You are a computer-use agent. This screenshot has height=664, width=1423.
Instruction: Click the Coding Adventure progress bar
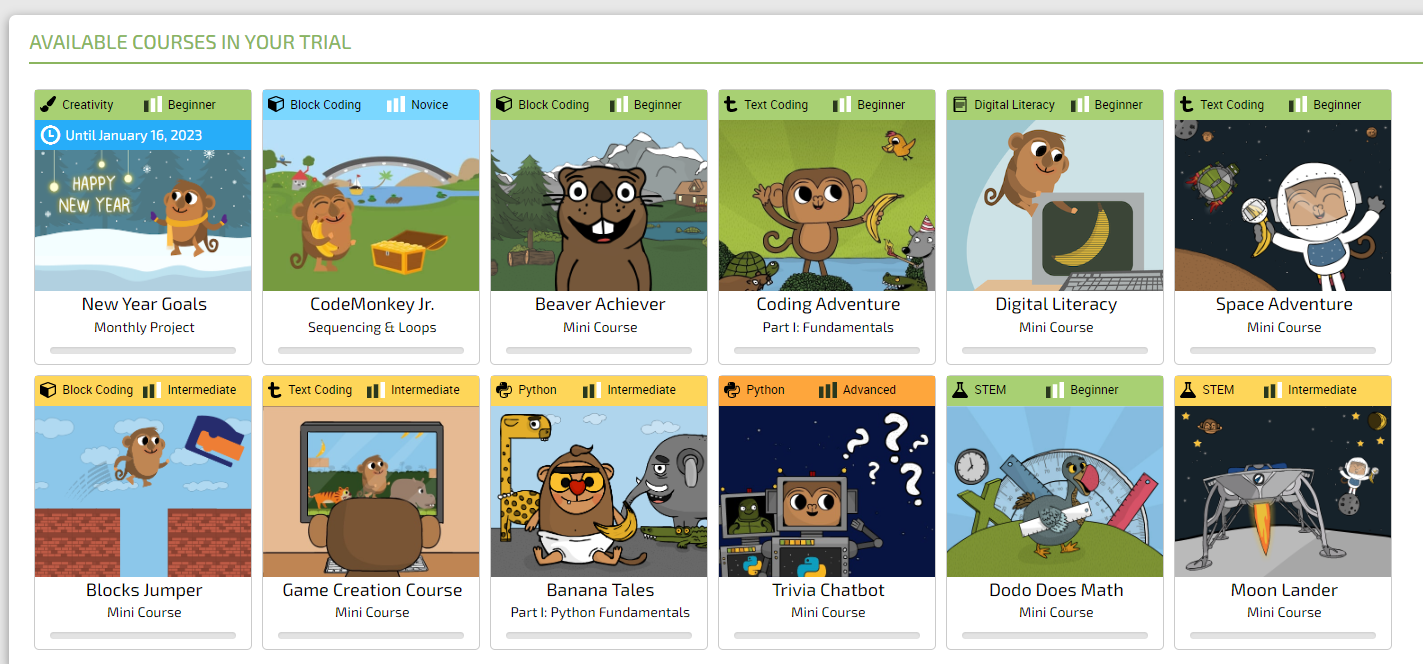pyautogui.click(x=827, y=350)
